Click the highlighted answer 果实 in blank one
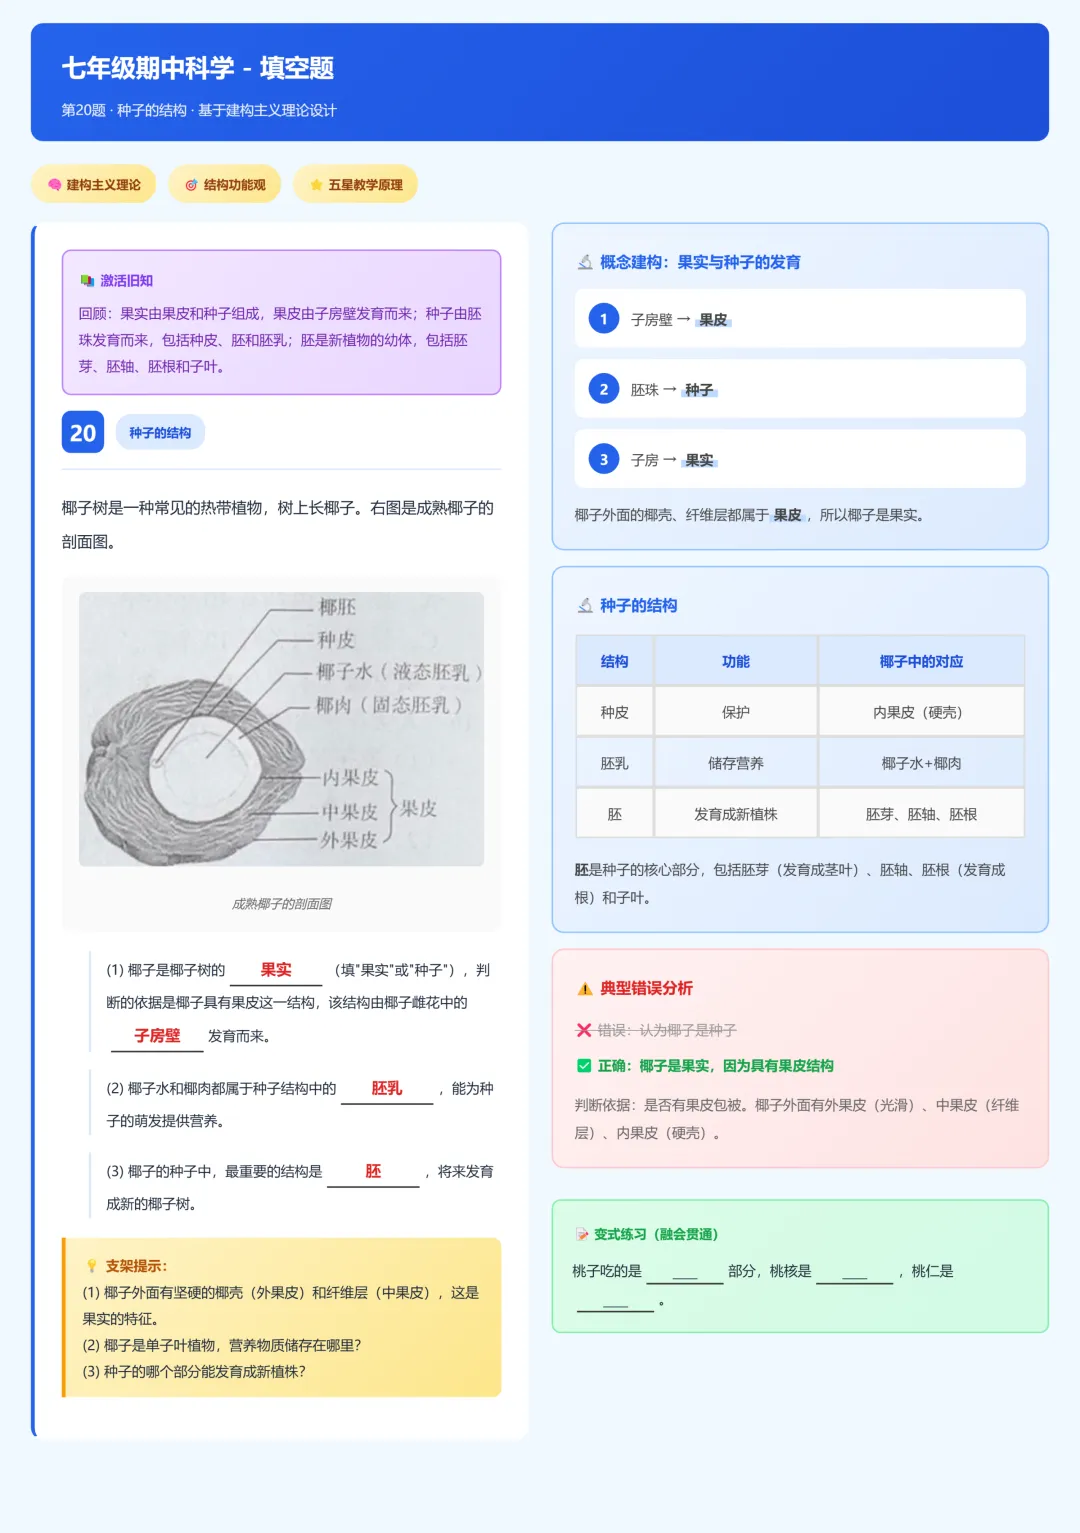The image size is (1080, 1533). coord(277,969)
